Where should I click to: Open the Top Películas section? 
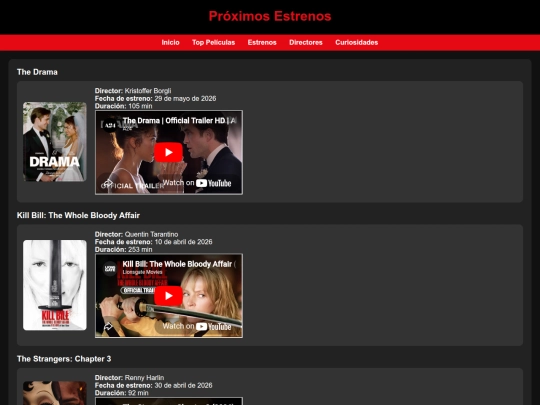point(214,42)
